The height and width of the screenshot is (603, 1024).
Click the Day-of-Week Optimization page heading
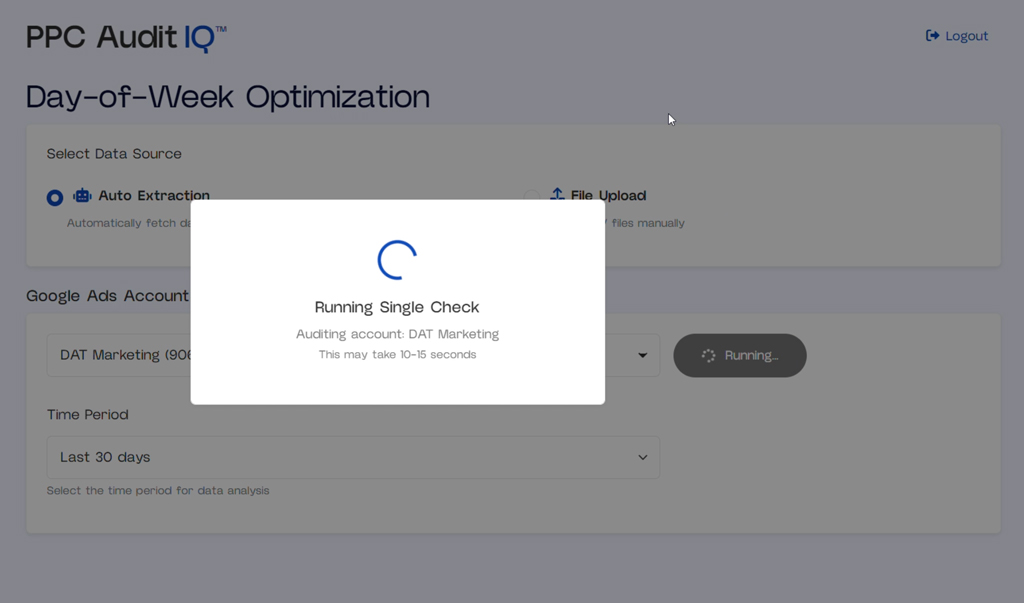[228, 97]
